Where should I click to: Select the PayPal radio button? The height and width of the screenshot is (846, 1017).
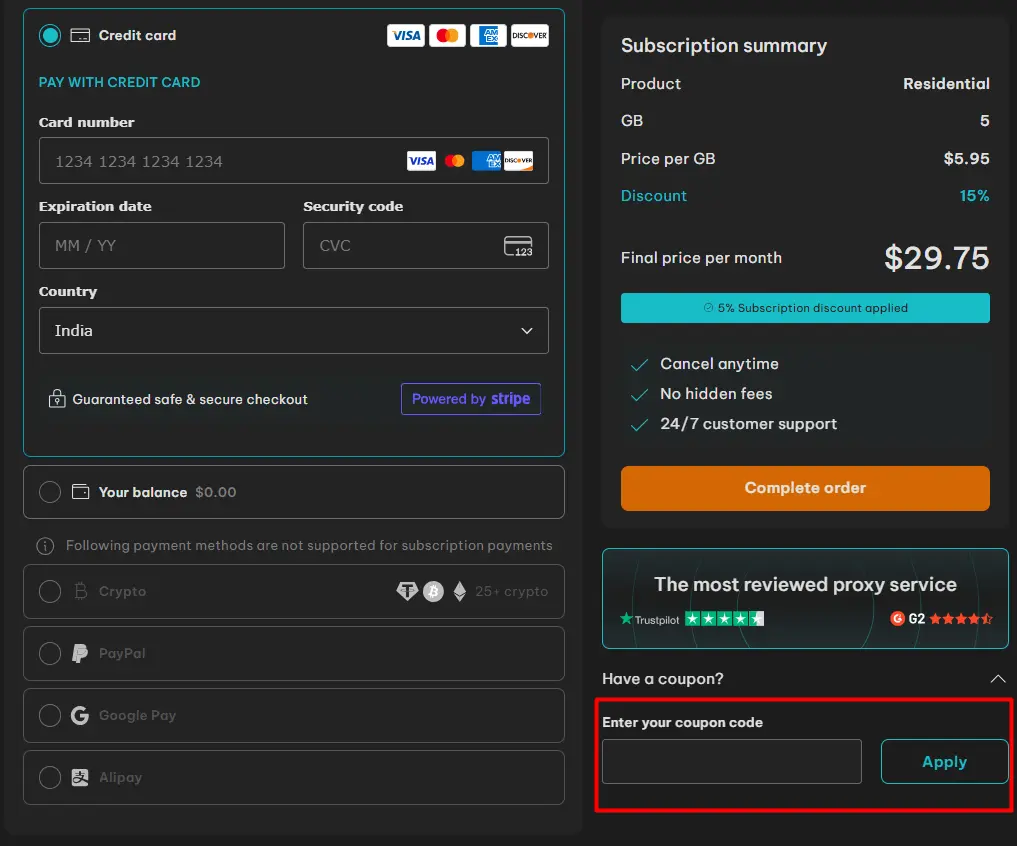50,654
